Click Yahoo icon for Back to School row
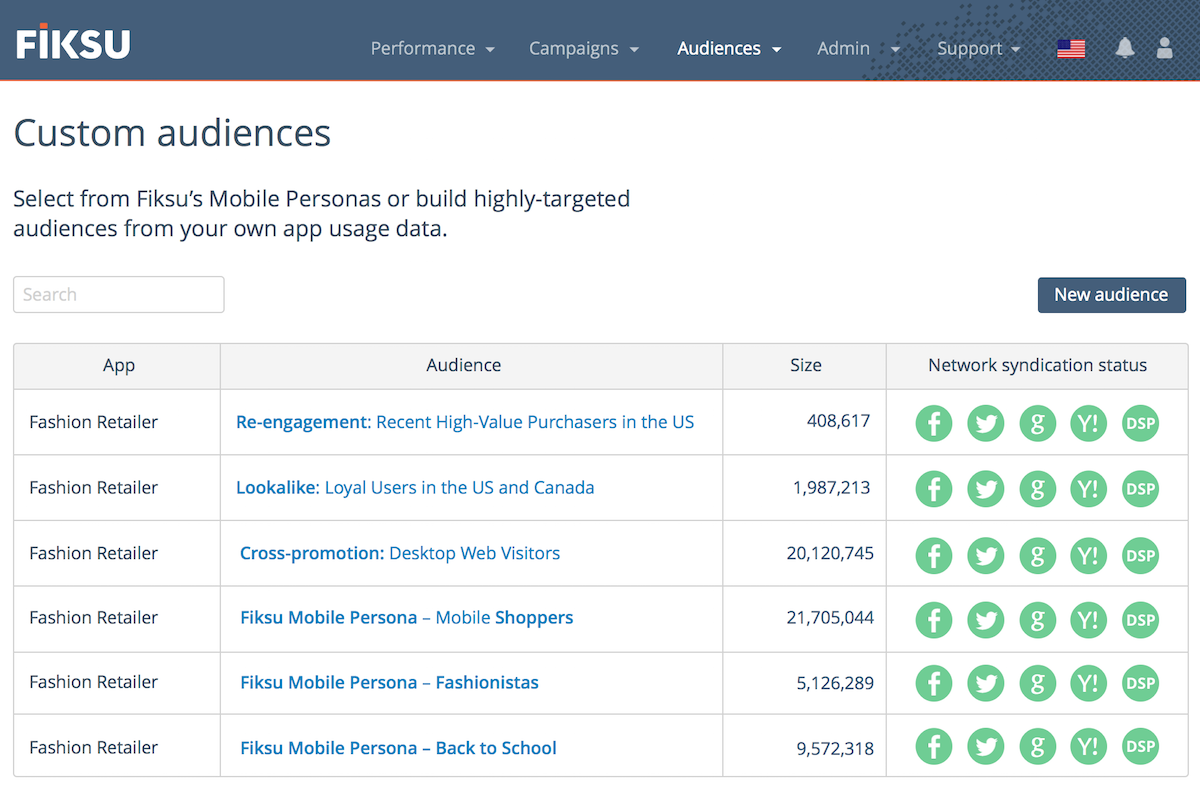Image resolution: width=1200 pixels, height=797 pixels. click(1089, 746)
